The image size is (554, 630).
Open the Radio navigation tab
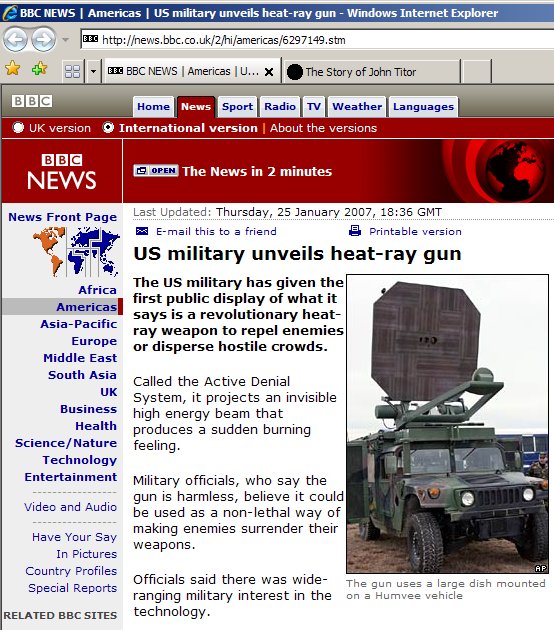[x=280, y=106]
